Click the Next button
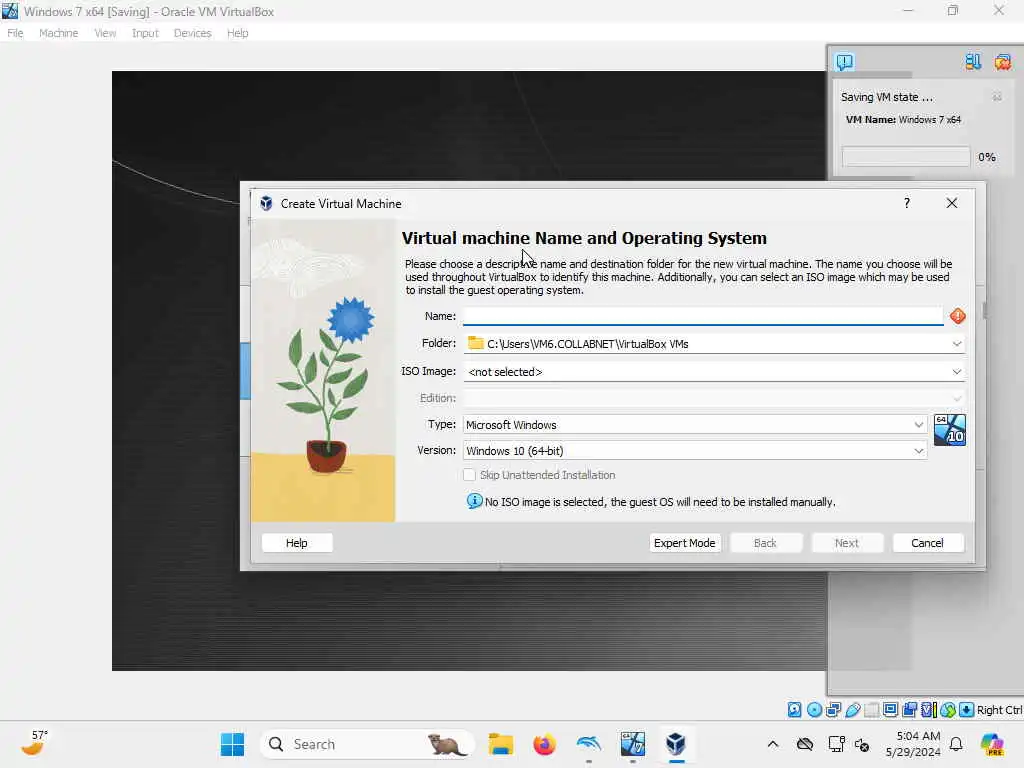Image resolution: width=1024 pixels, height=768 pixels. click(x=846, y=543)
